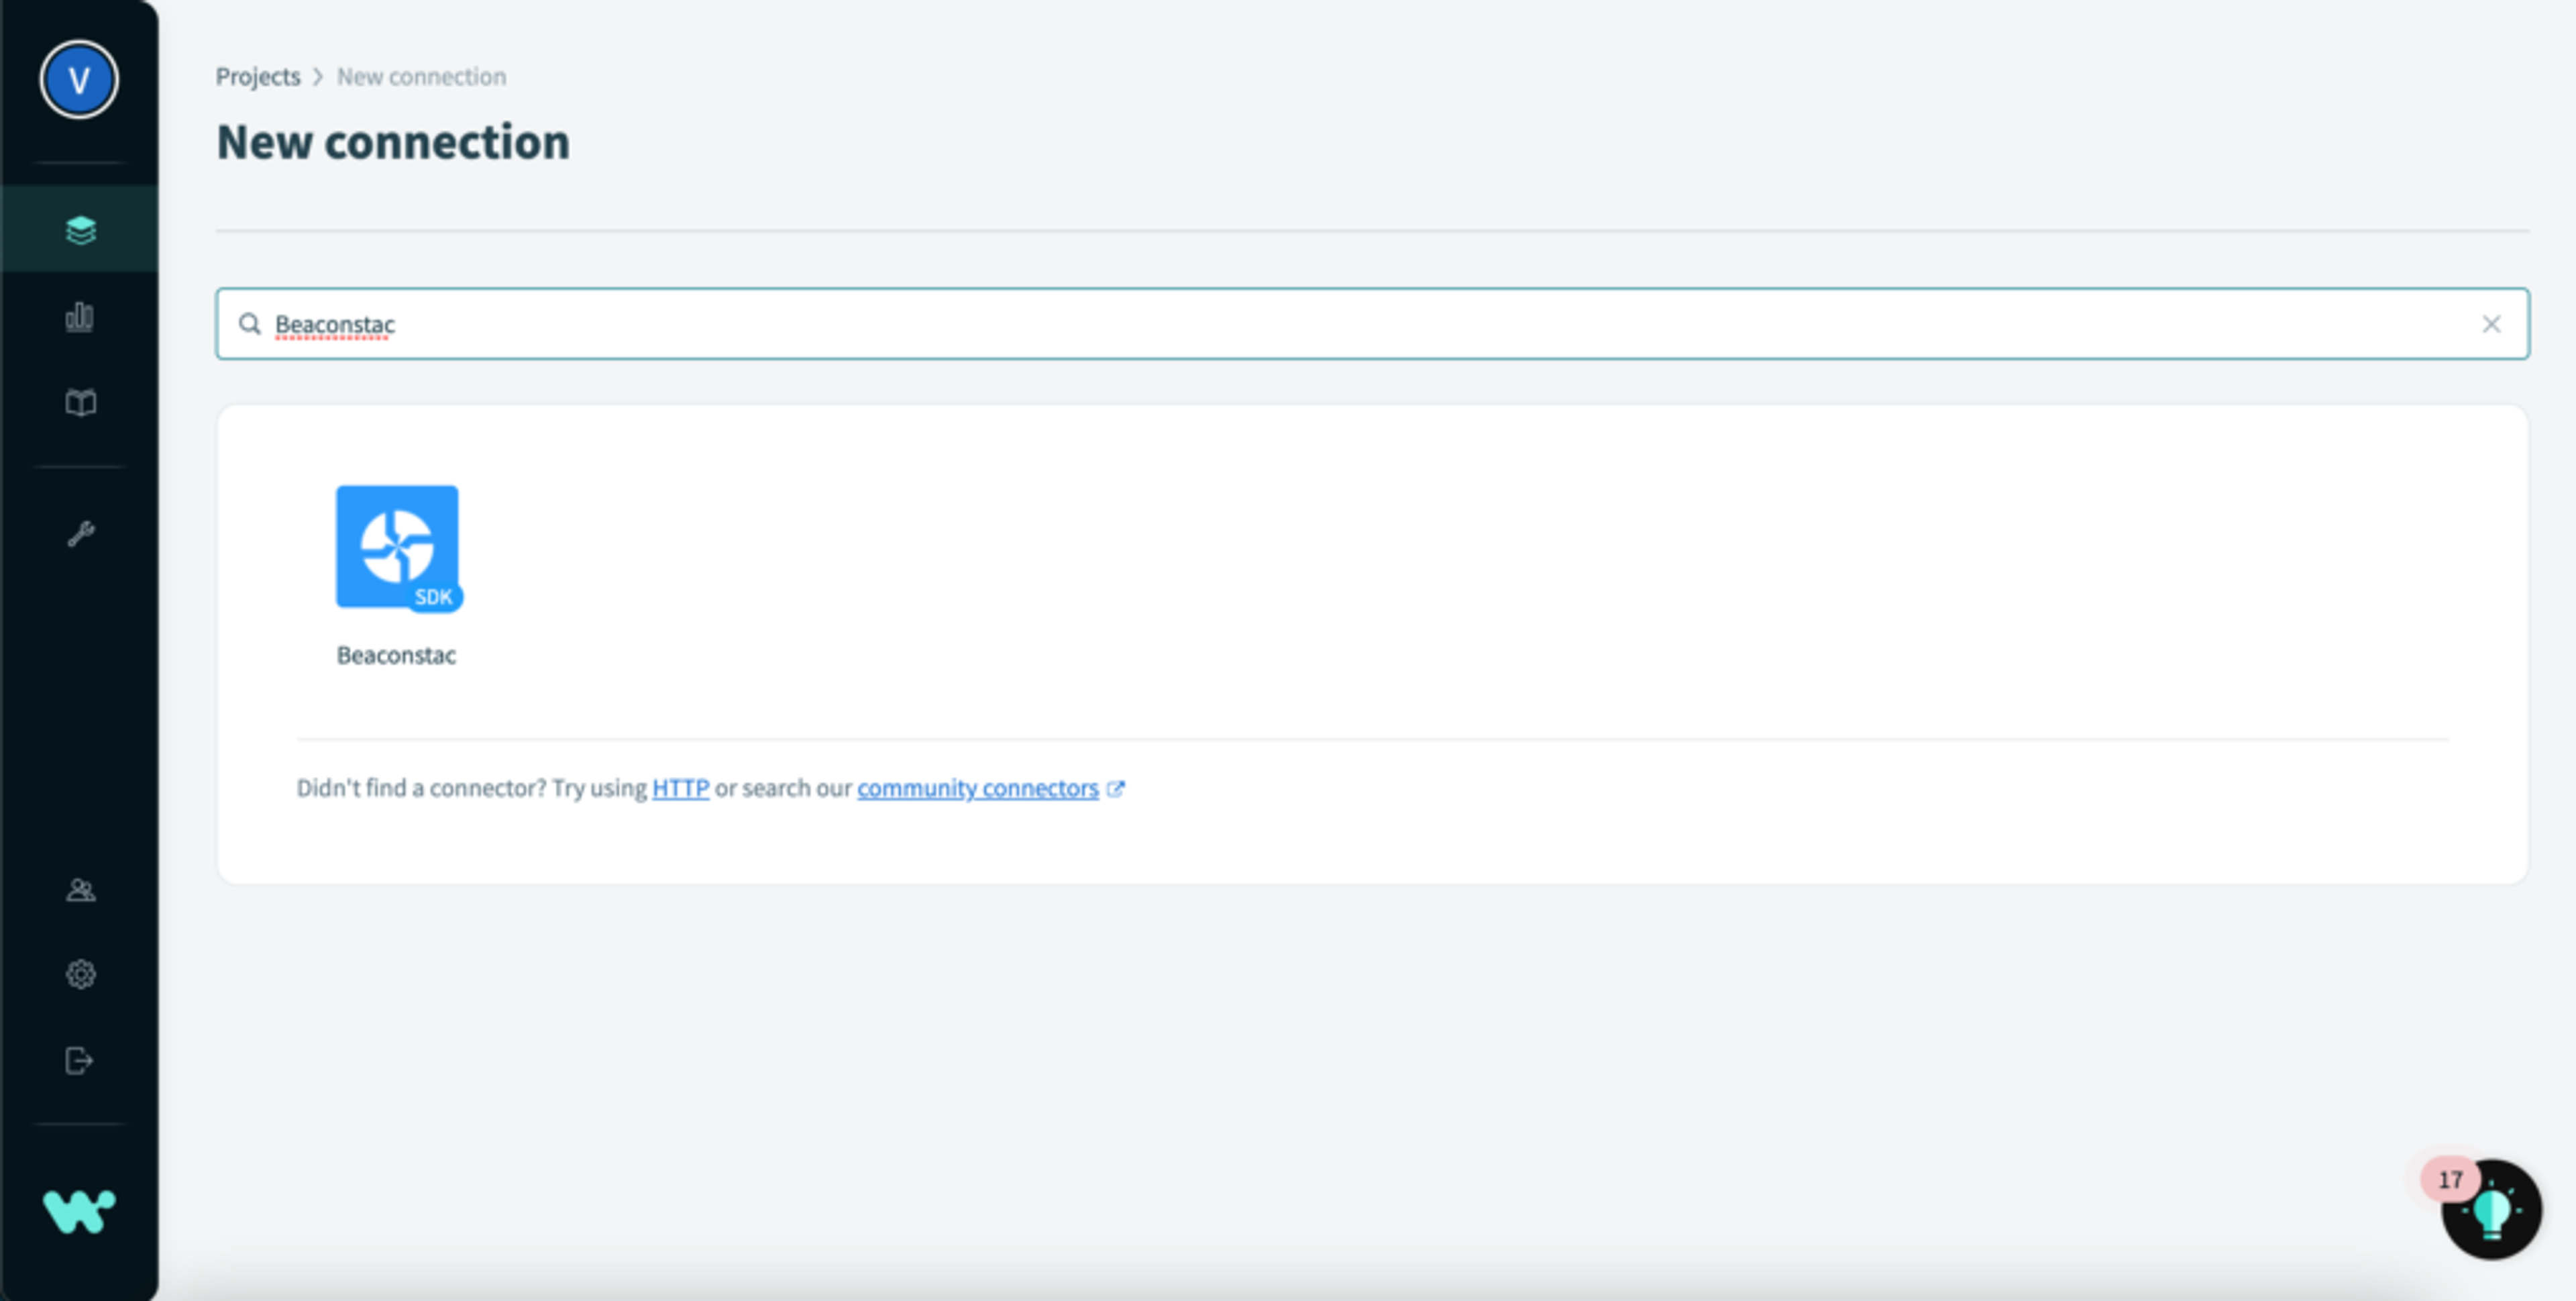Screen dimensions: 2576x1301
Task: Open the settings gear icon
Action: pos(80,974)
